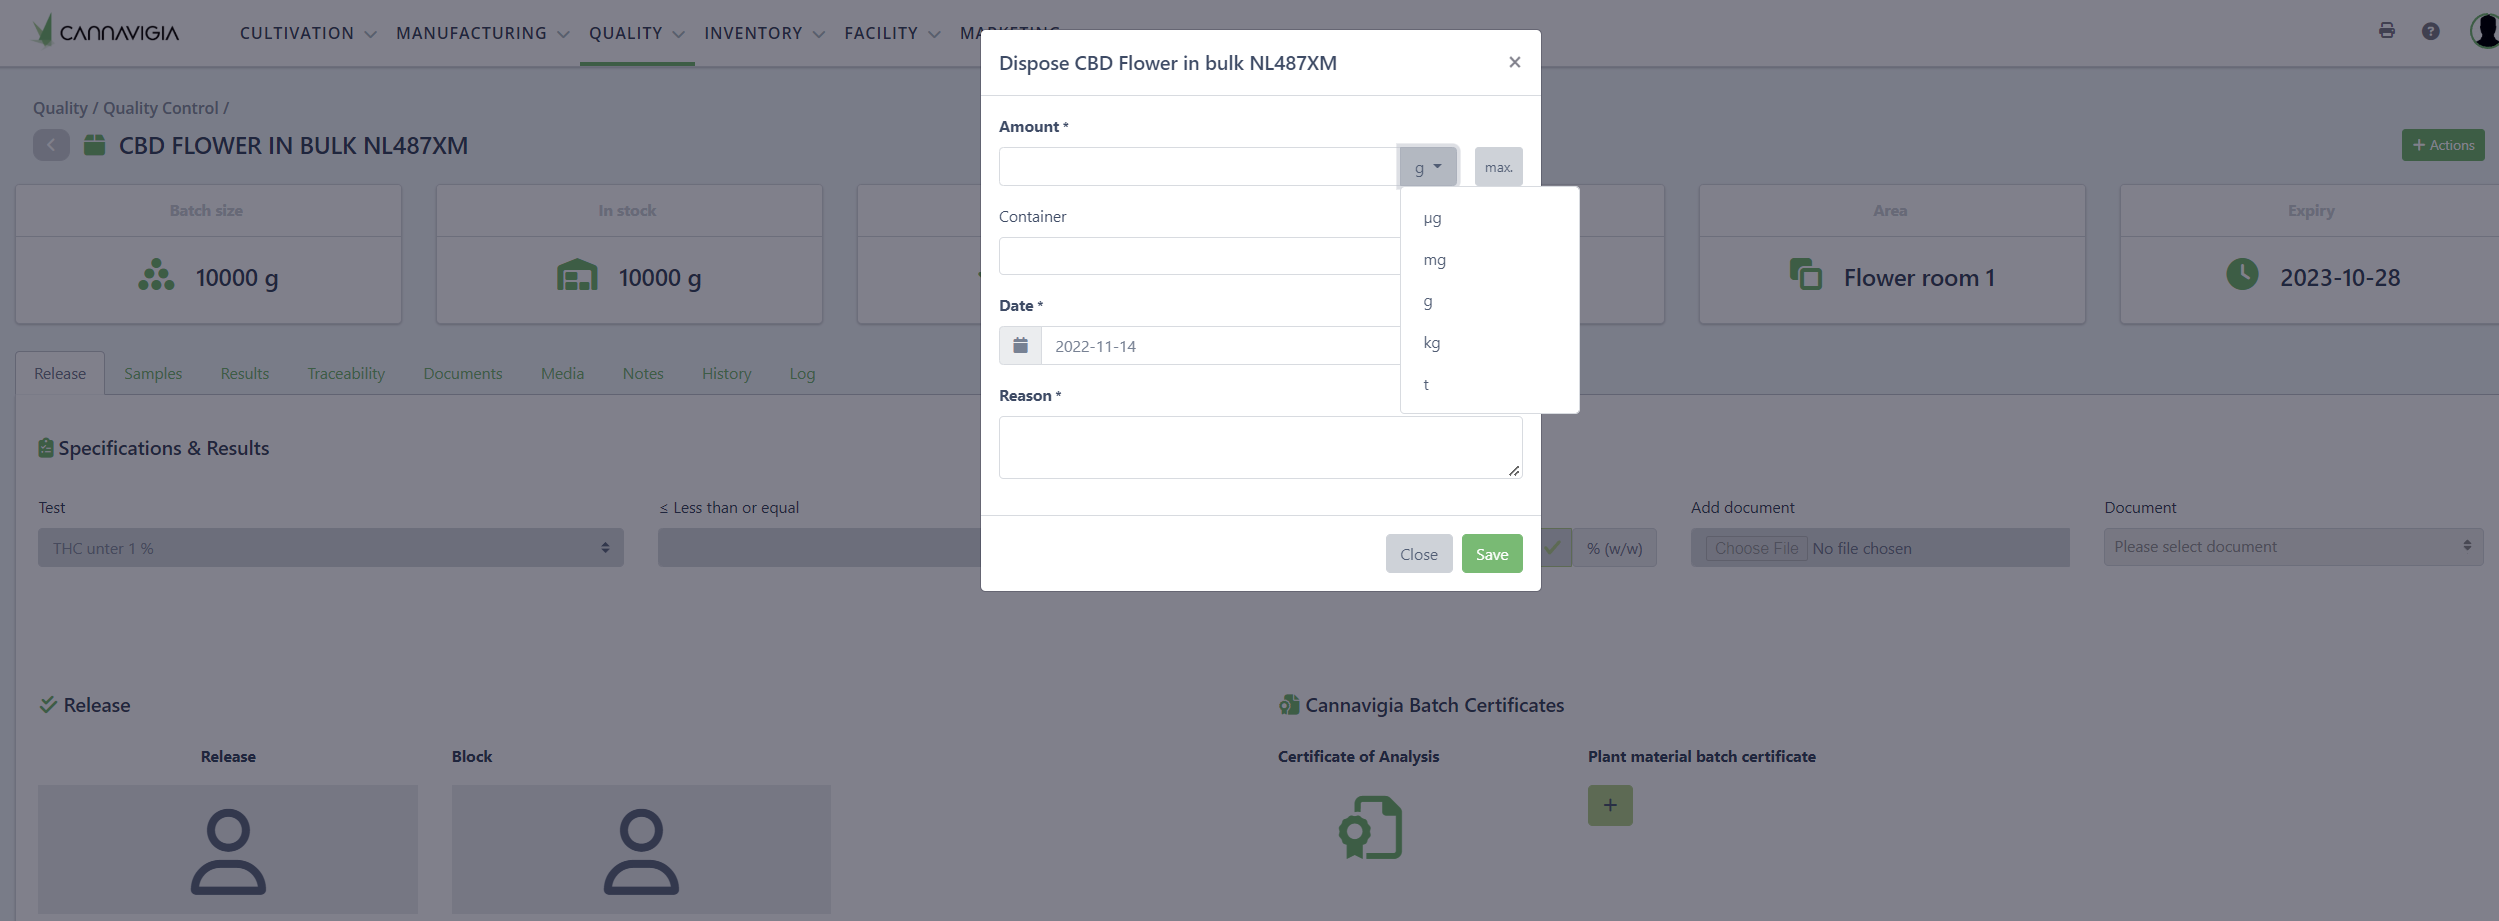
Task: Choose mg in the unit list
Action: tap(1434, 260)
